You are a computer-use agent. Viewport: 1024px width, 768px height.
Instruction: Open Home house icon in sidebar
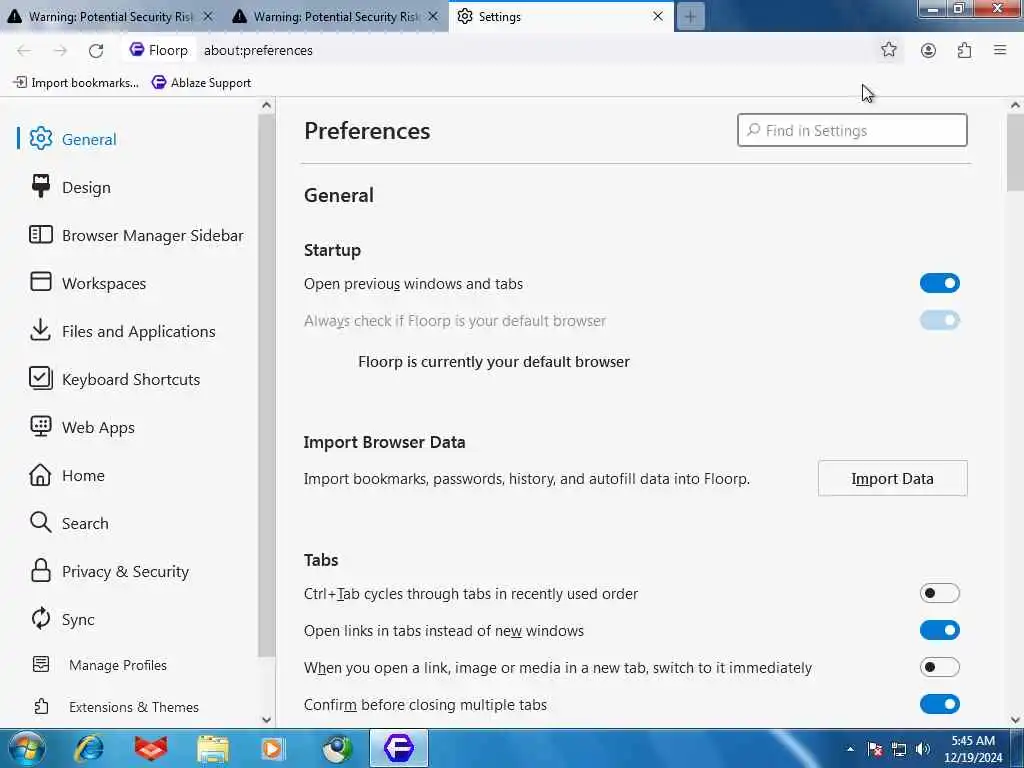(40, 475)
